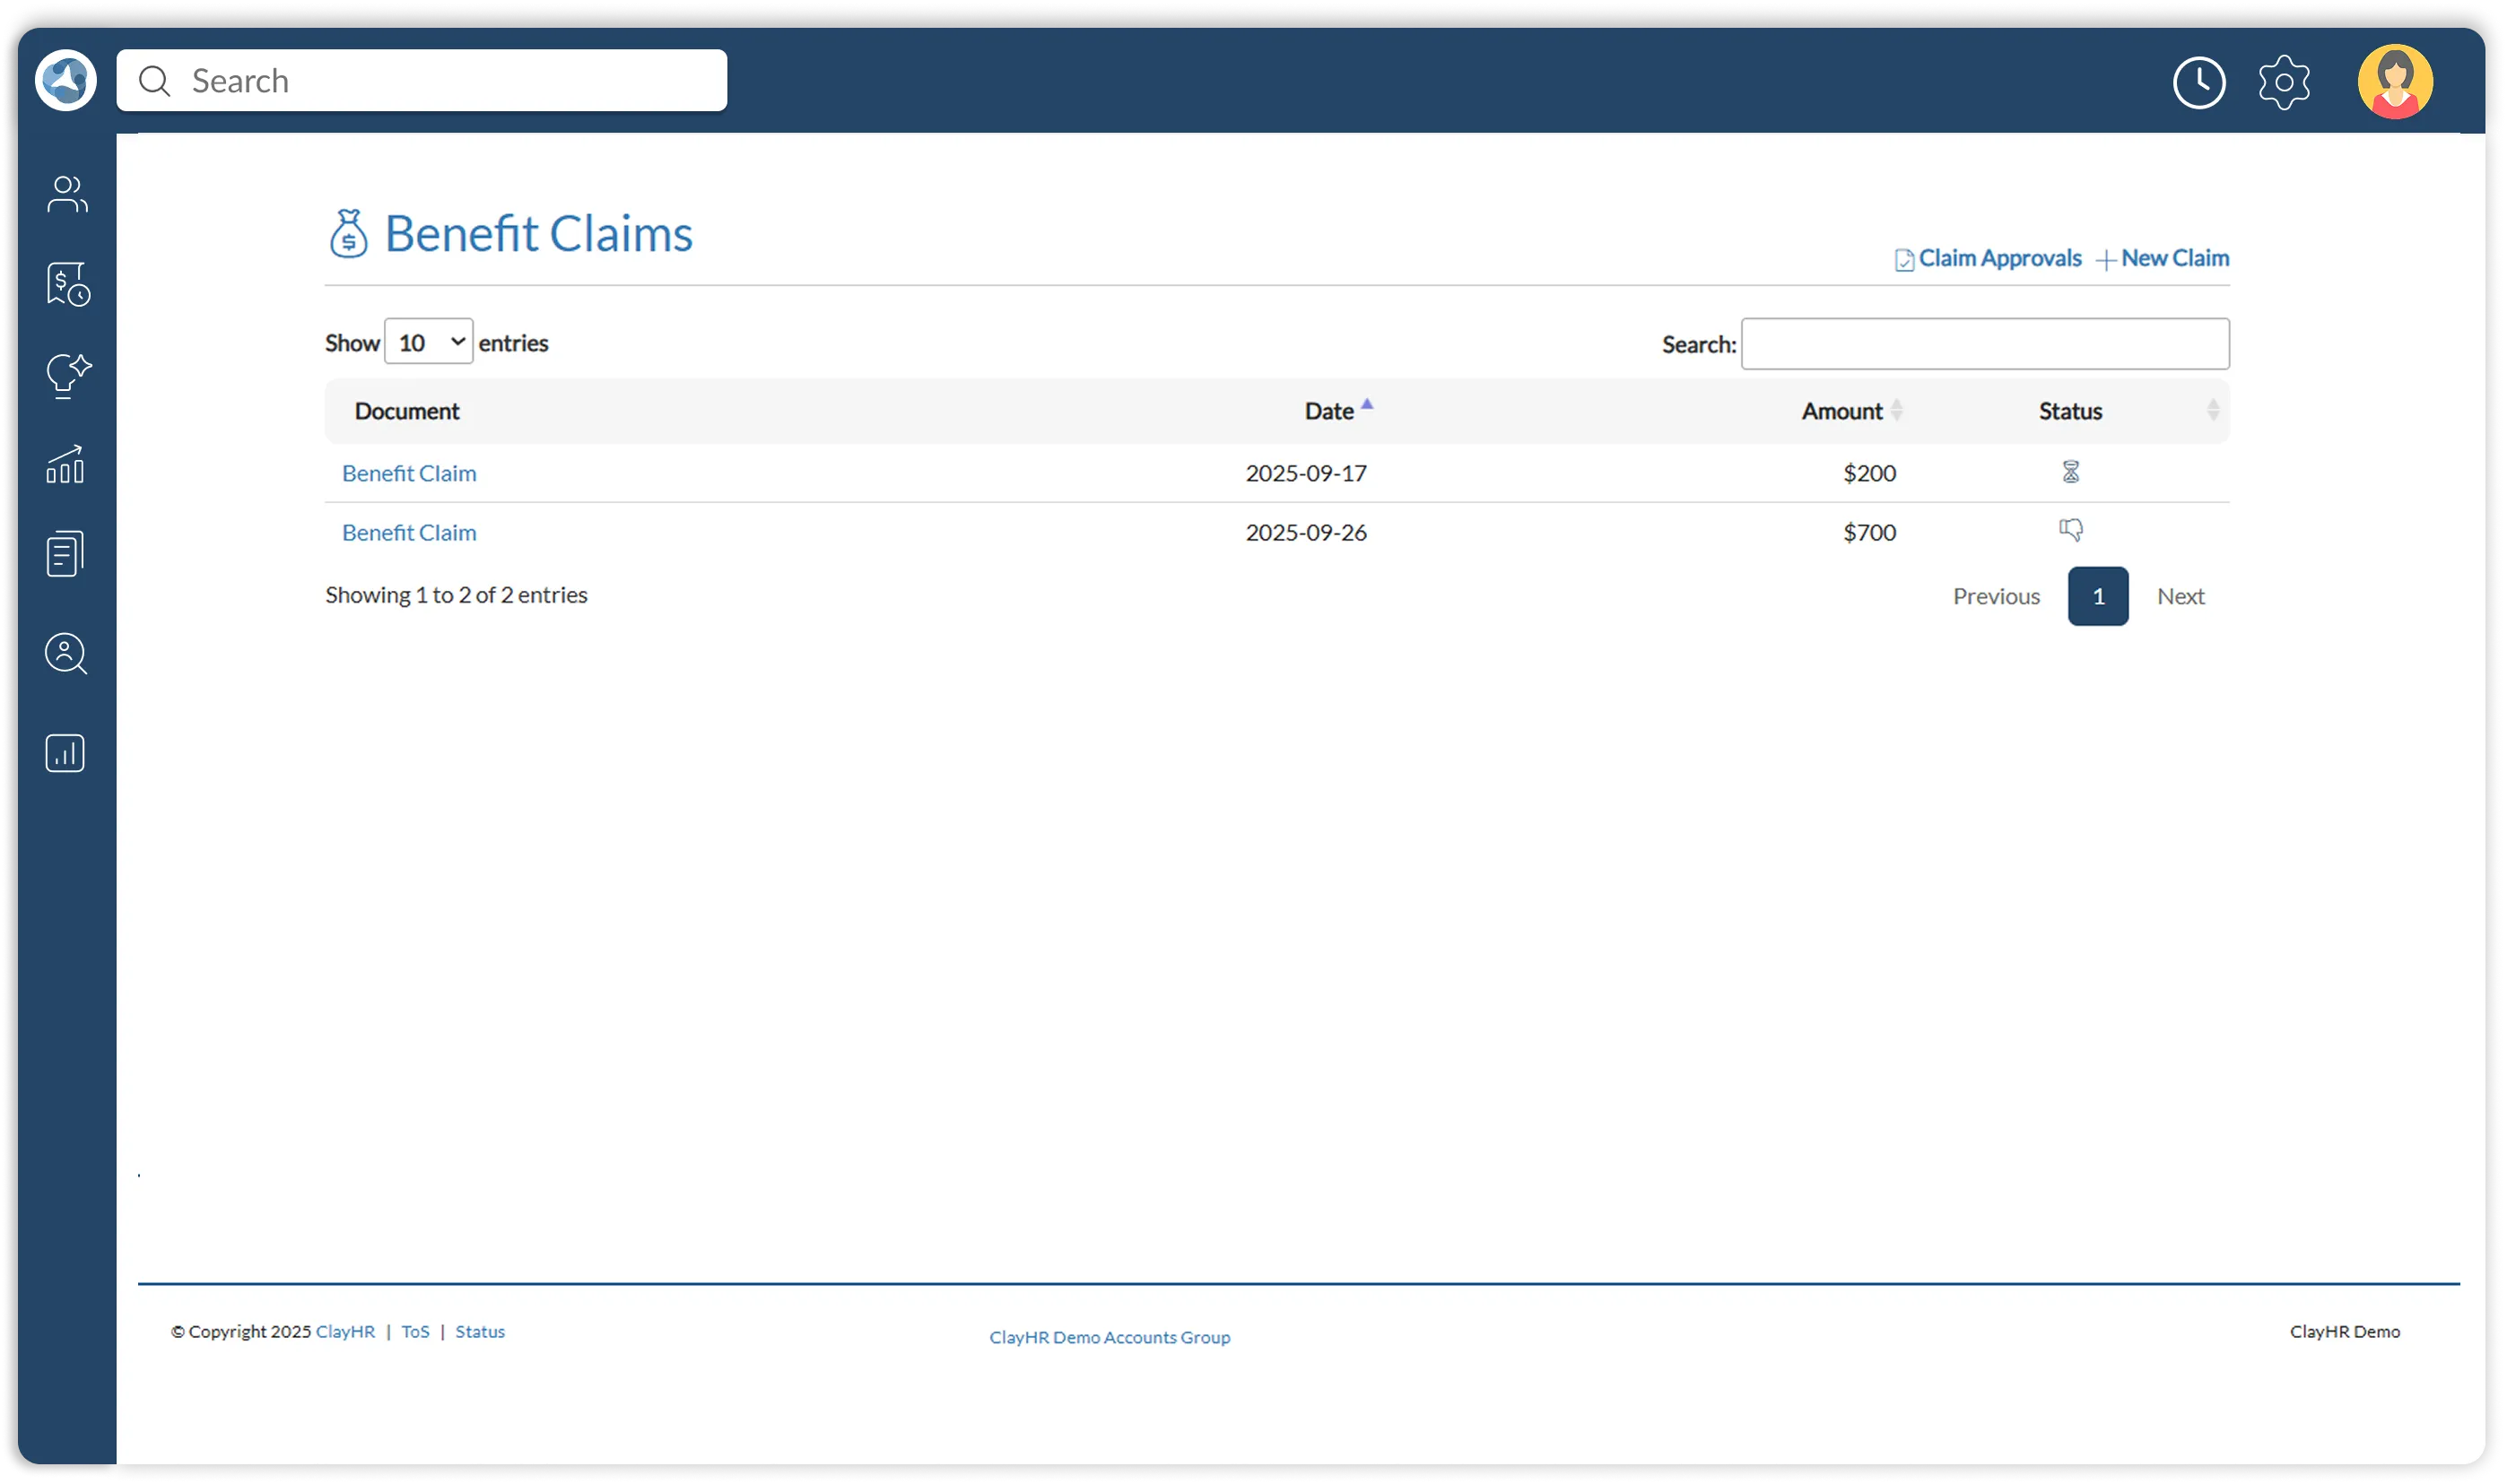Screen dimensions: 2507x1484
Task: Open the analytics report icon at sidebar bottom
Action: click(66, 753)
